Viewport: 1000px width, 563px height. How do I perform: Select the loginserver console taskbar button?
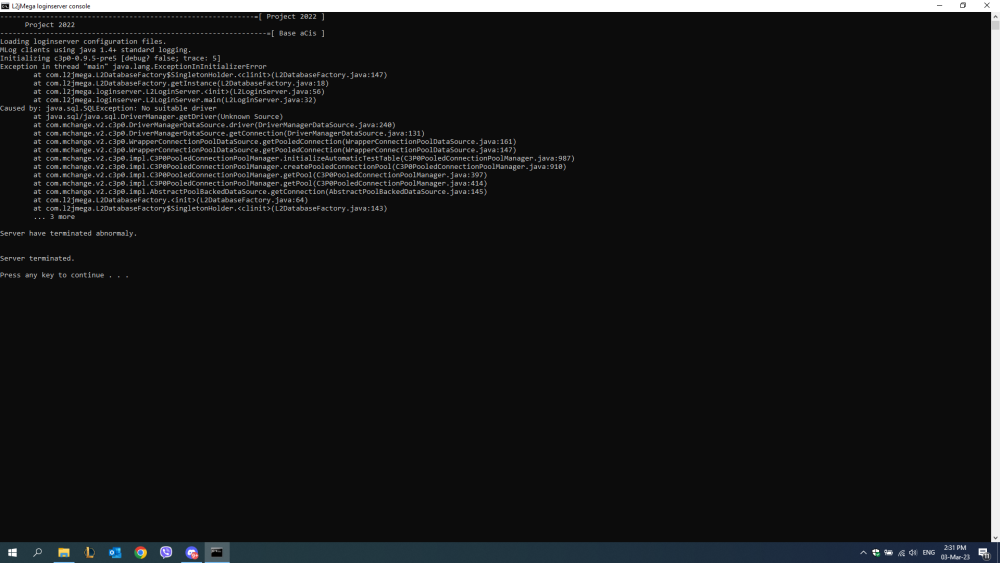[x=217, y=552]
